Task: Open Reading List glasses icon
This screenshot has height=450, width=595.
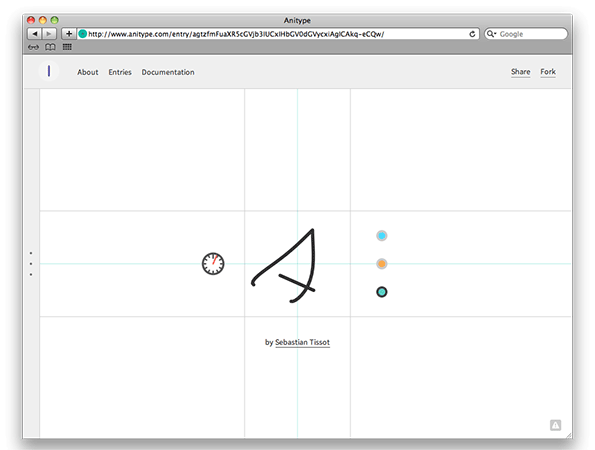Action: point(33,47)
